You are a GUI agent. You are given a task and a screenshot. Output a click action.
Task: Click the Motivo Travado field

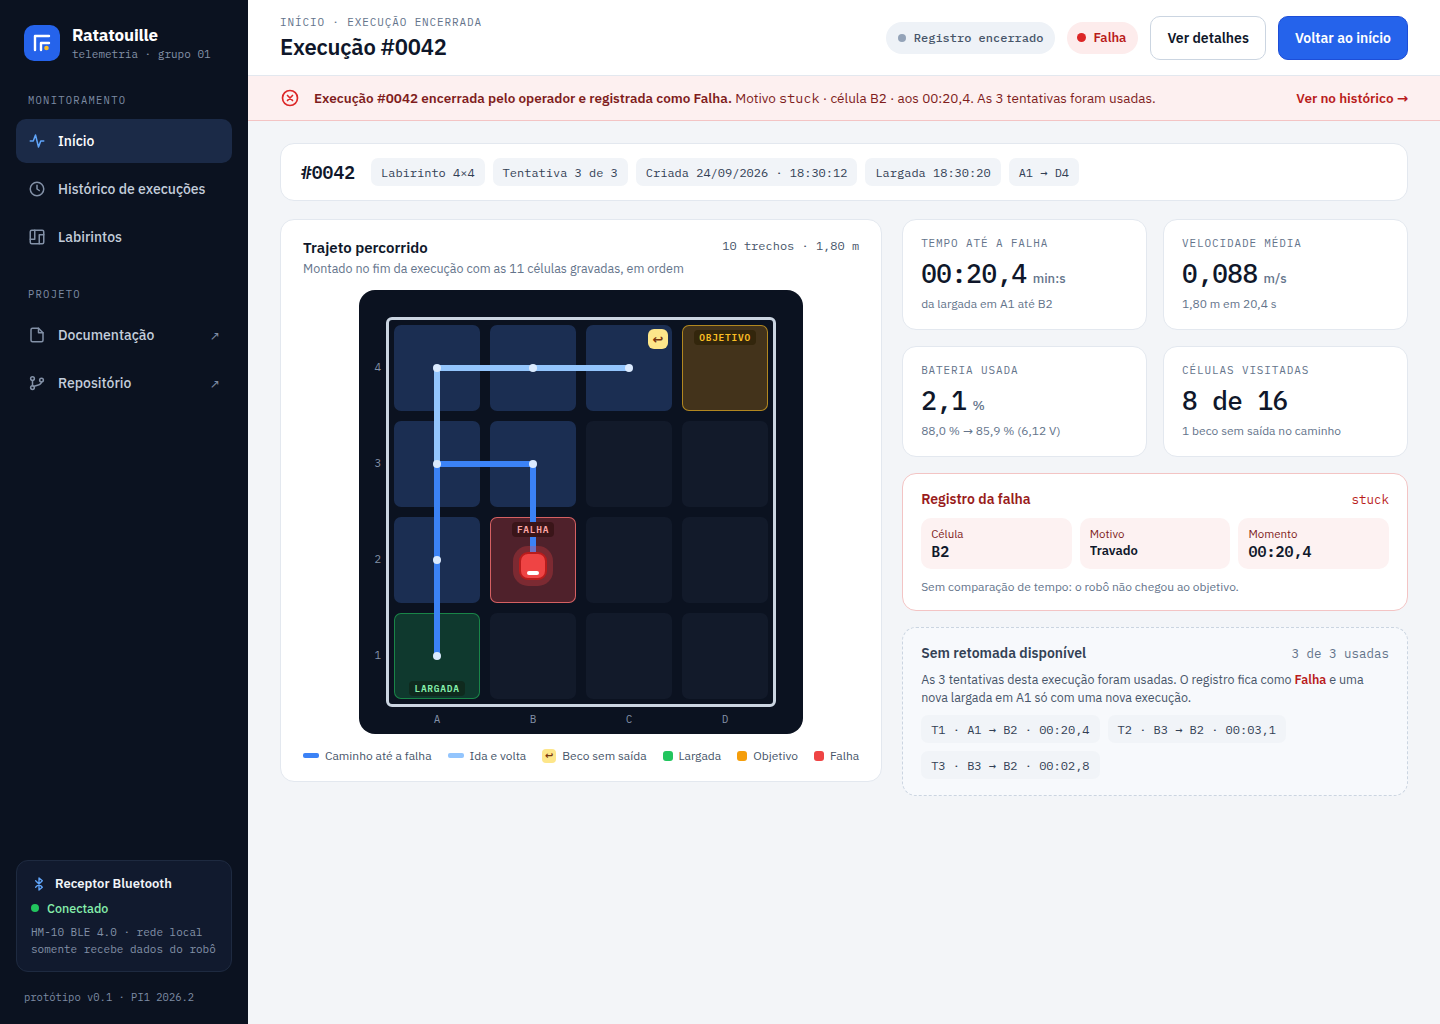1155,543
